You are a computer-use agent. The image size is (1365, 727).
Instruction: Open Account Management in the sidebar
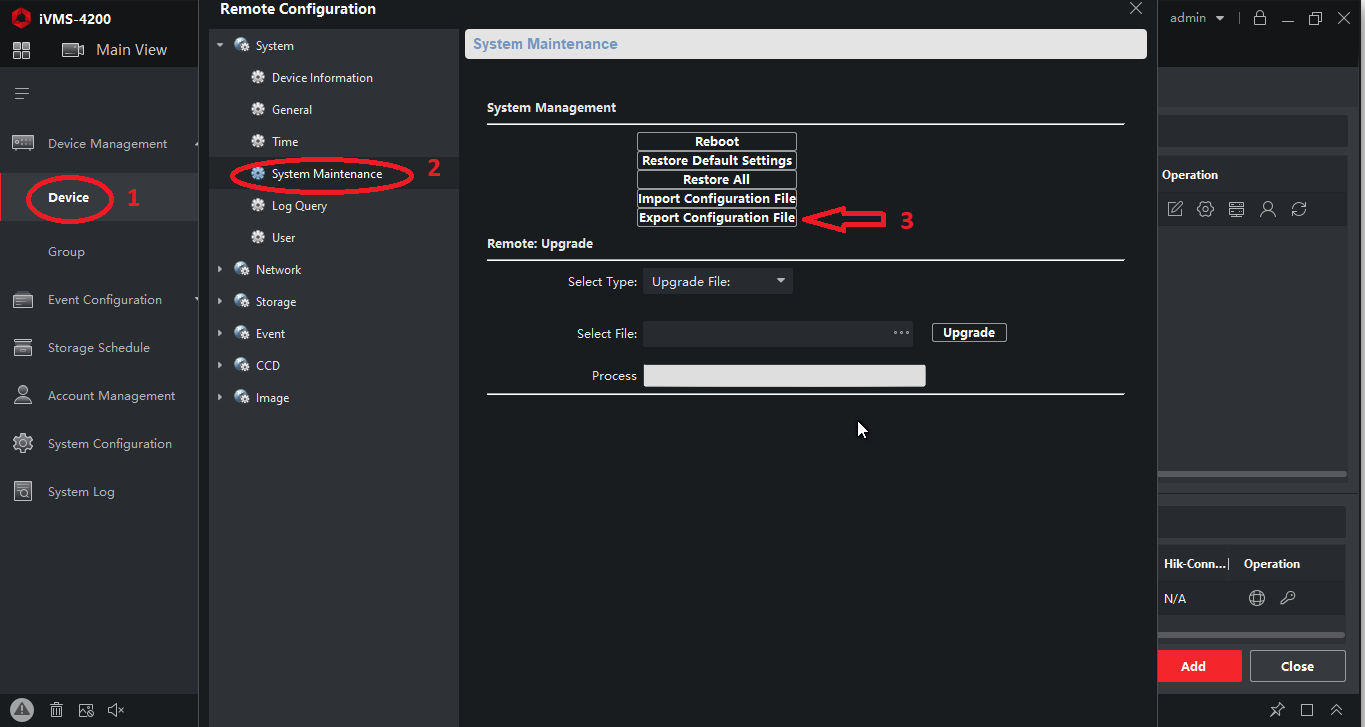pos(111,396)
